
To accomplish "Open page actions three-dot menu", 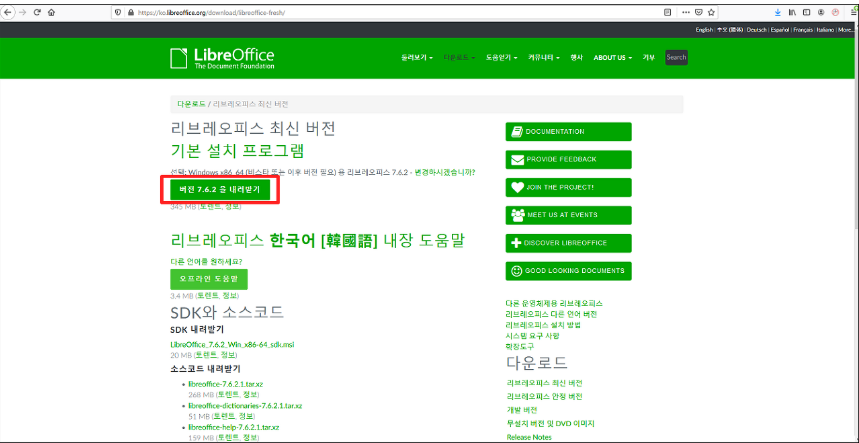I will pyautogui.click(x=686, y=12).
